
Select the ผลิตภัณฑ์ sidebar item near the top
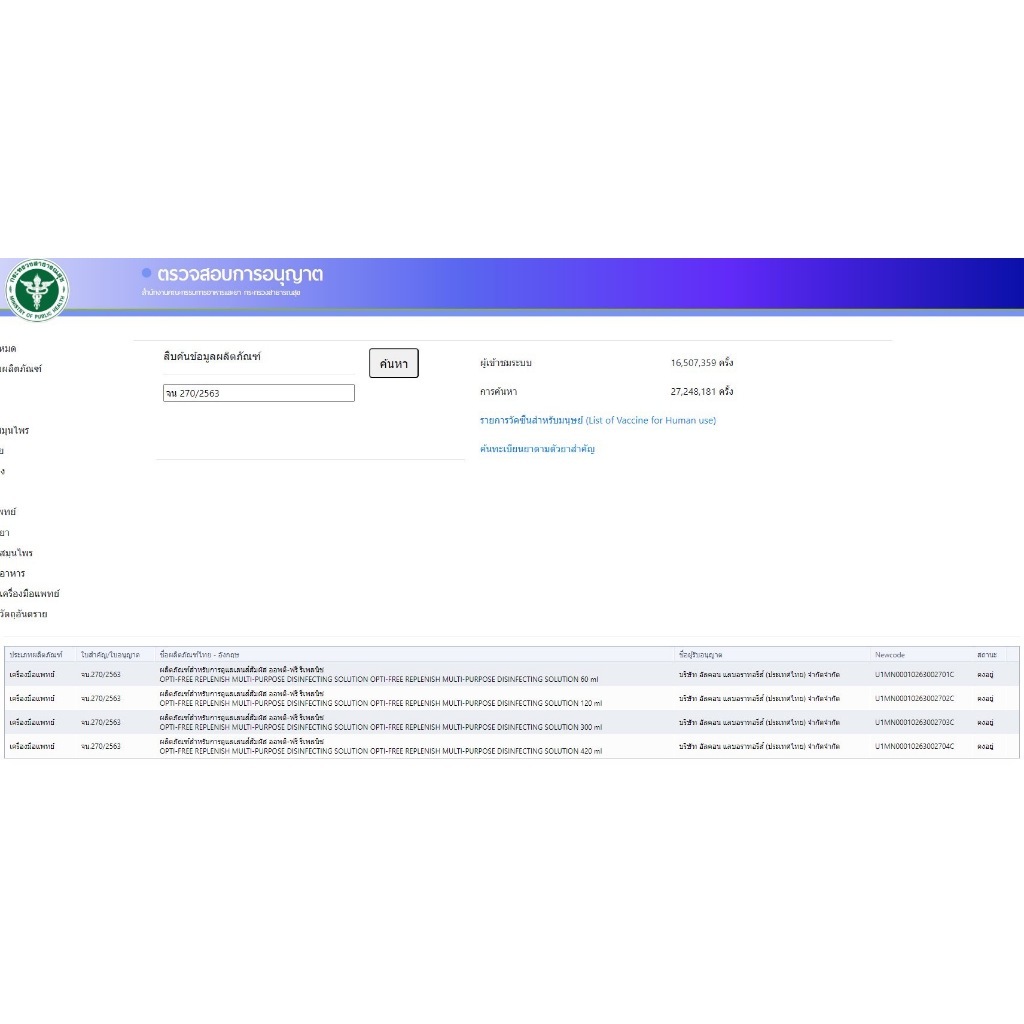(x=21, y=368)
